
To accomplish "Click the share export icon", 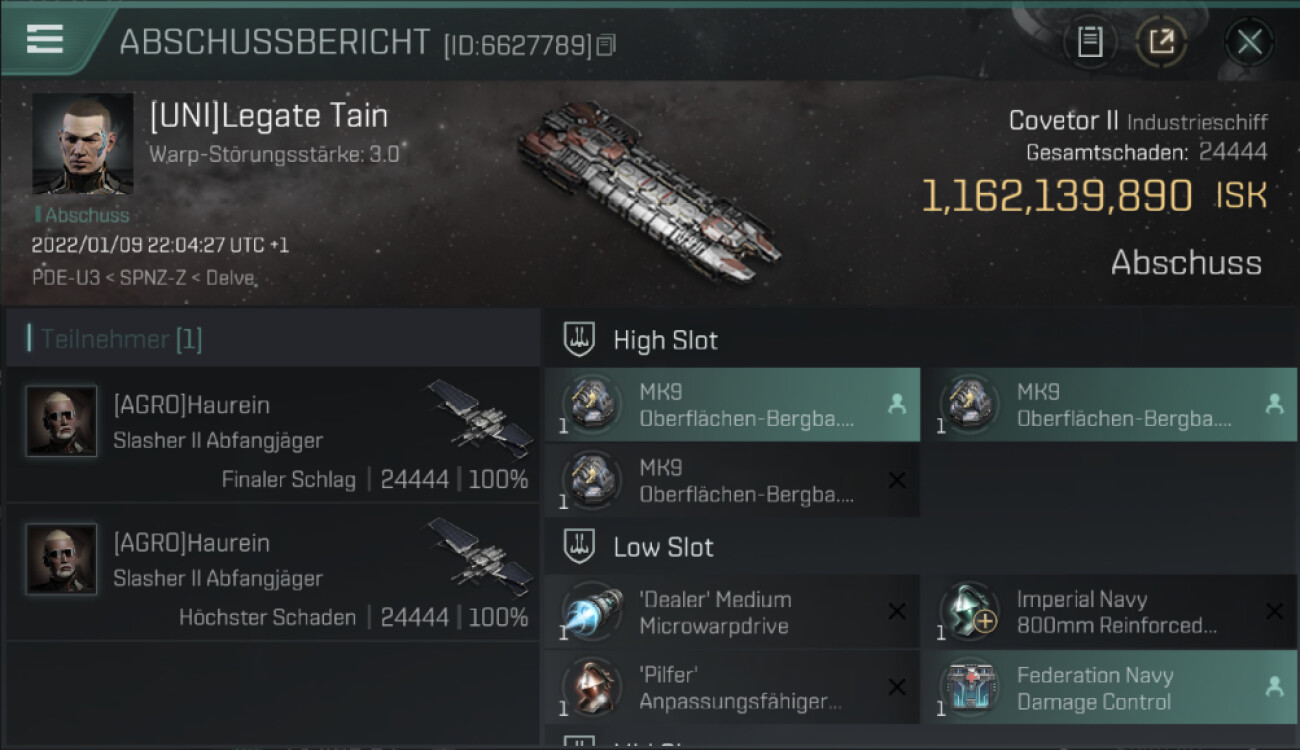I will coord(1161,42).
